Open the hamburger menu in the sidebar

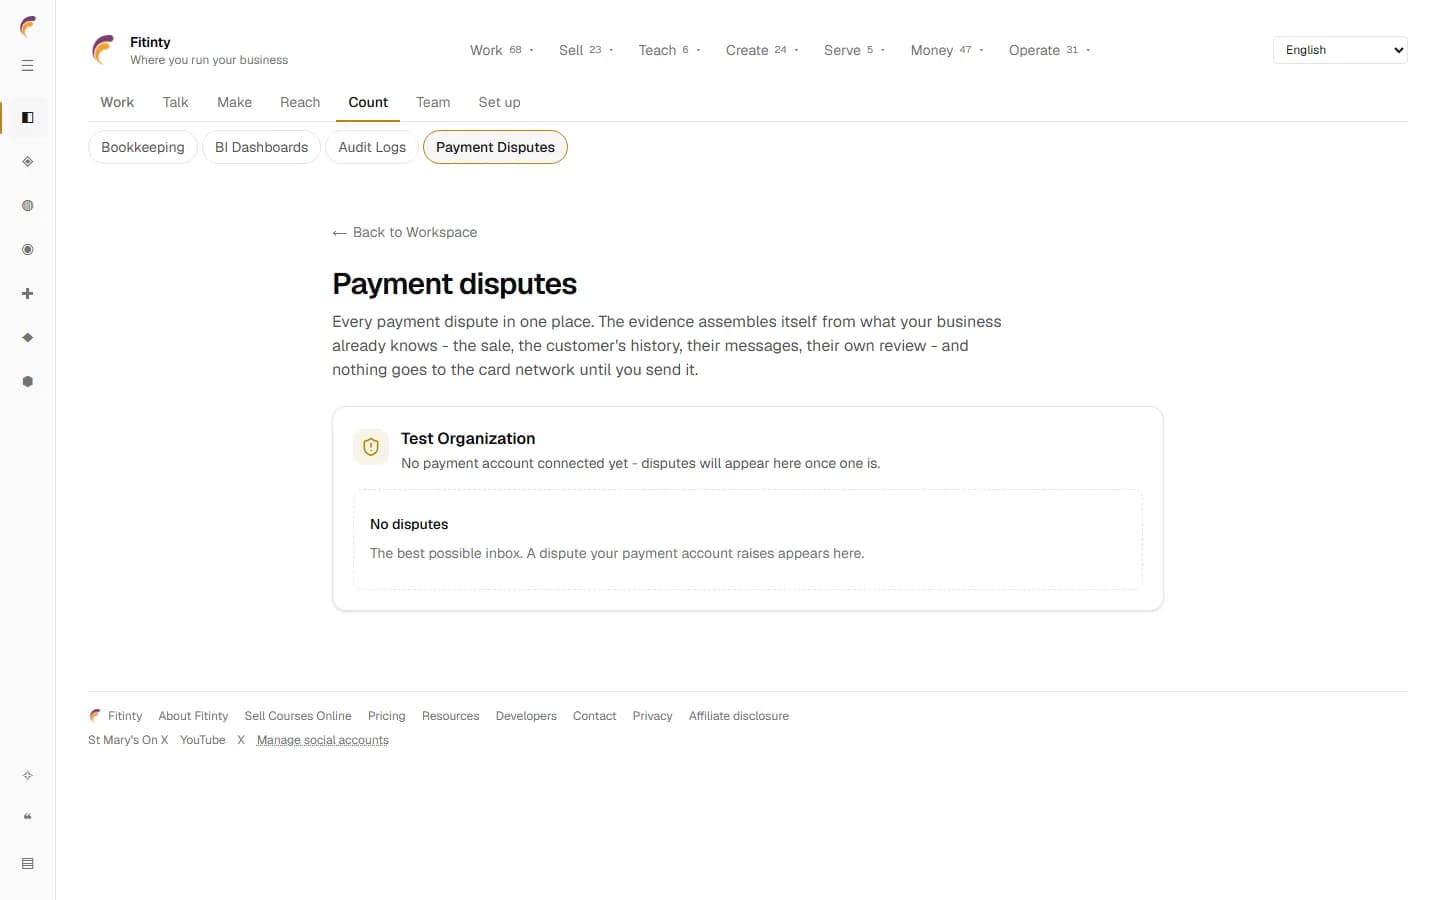tap(28, 66)
